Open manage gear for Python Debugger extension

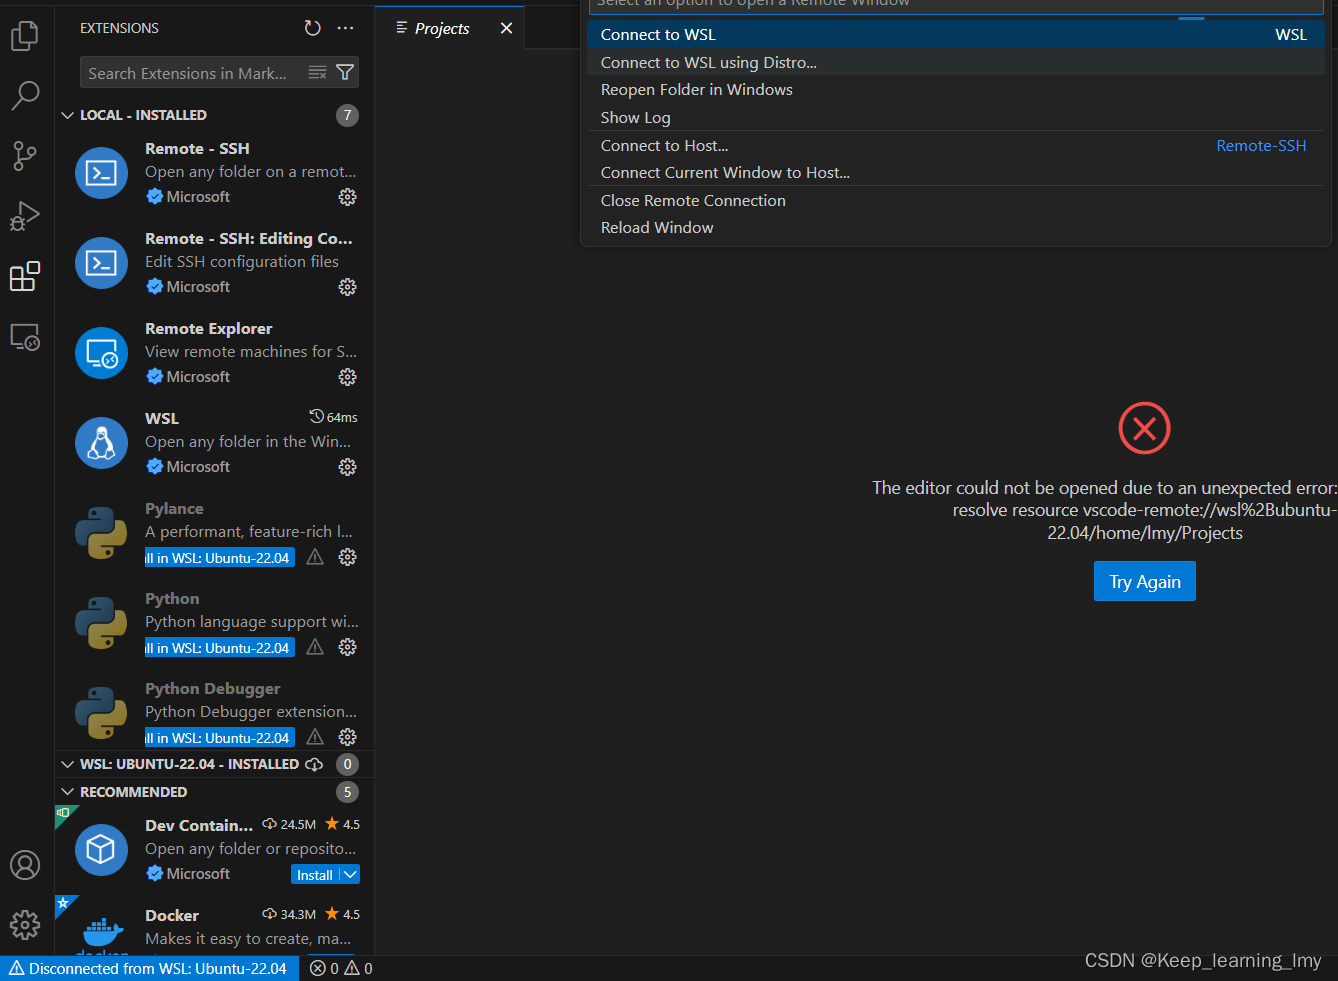pos(347,737)
